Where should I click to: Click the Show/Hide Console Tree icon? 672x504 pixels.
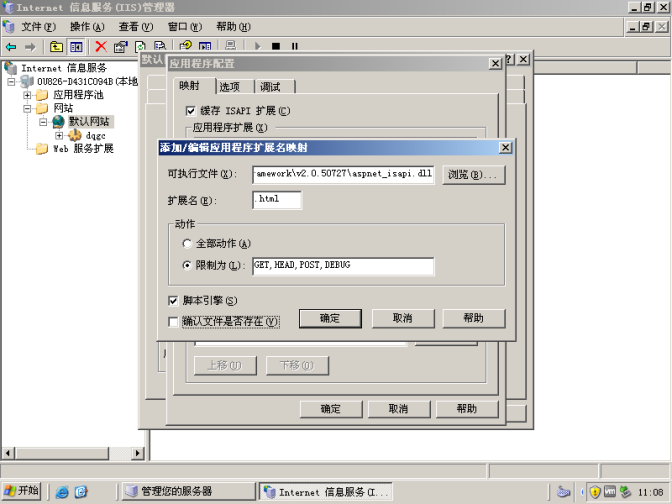pyautogui.click(x=76, y=46)
